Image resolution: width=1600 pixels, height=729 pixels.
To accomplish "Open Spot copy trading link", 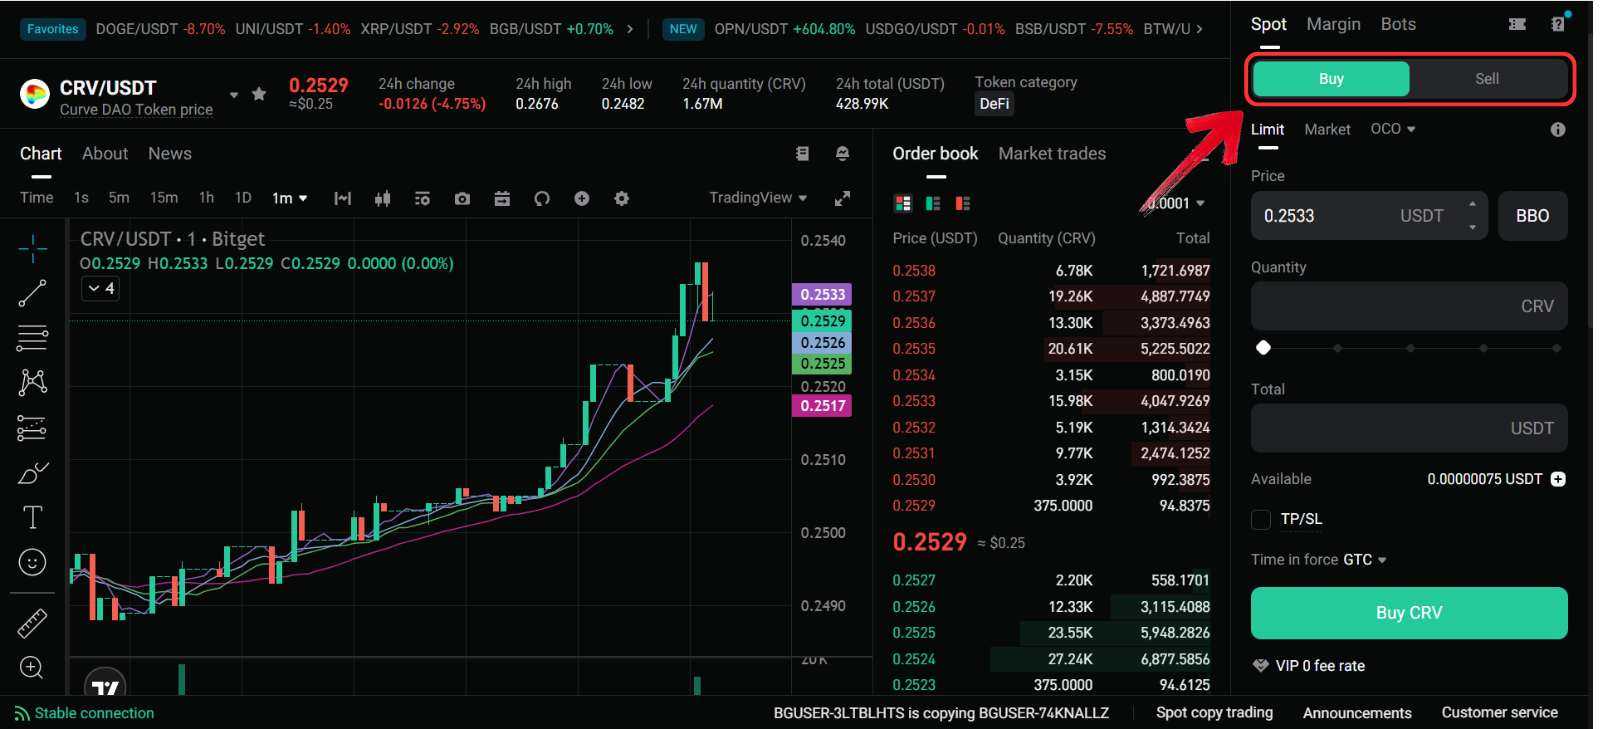I will pos(1214,713).
